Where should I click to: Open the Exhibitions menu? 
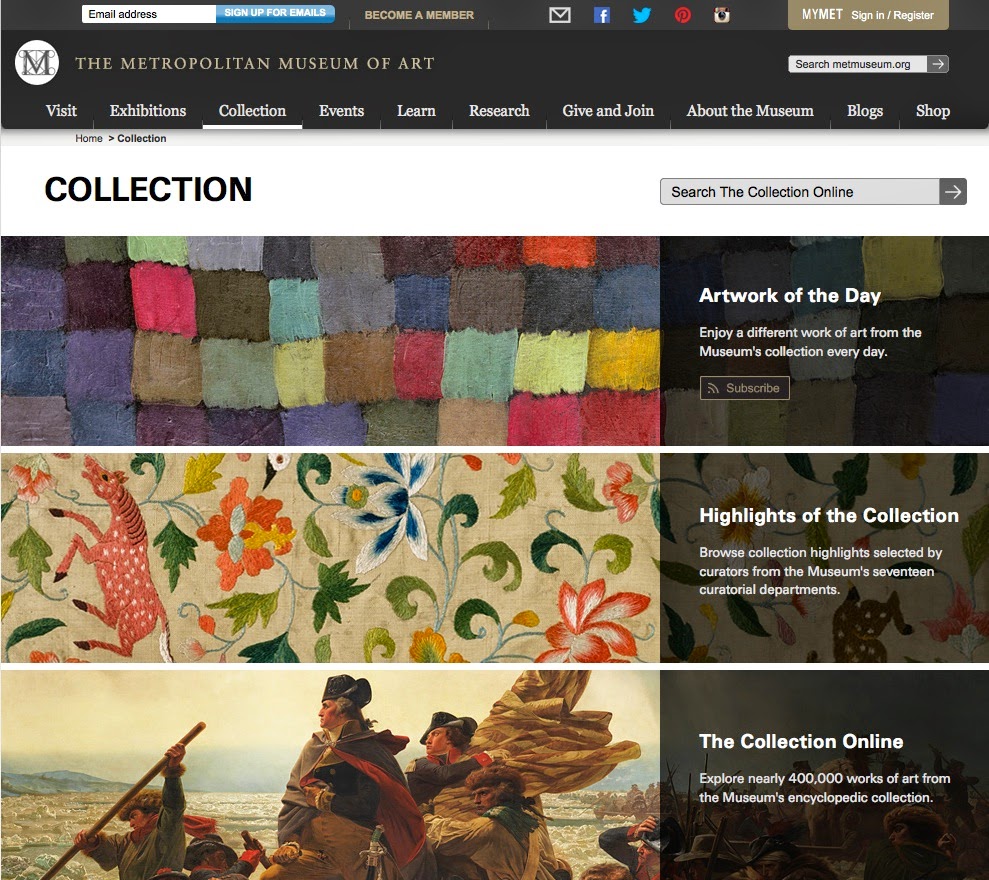[x=148, y=110]
